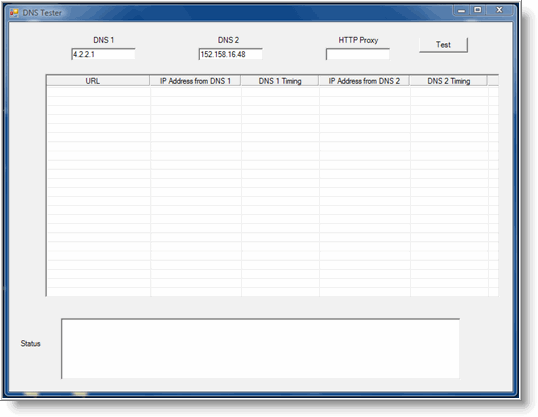
Task: Click the Test button
Action: coord(443,45)
